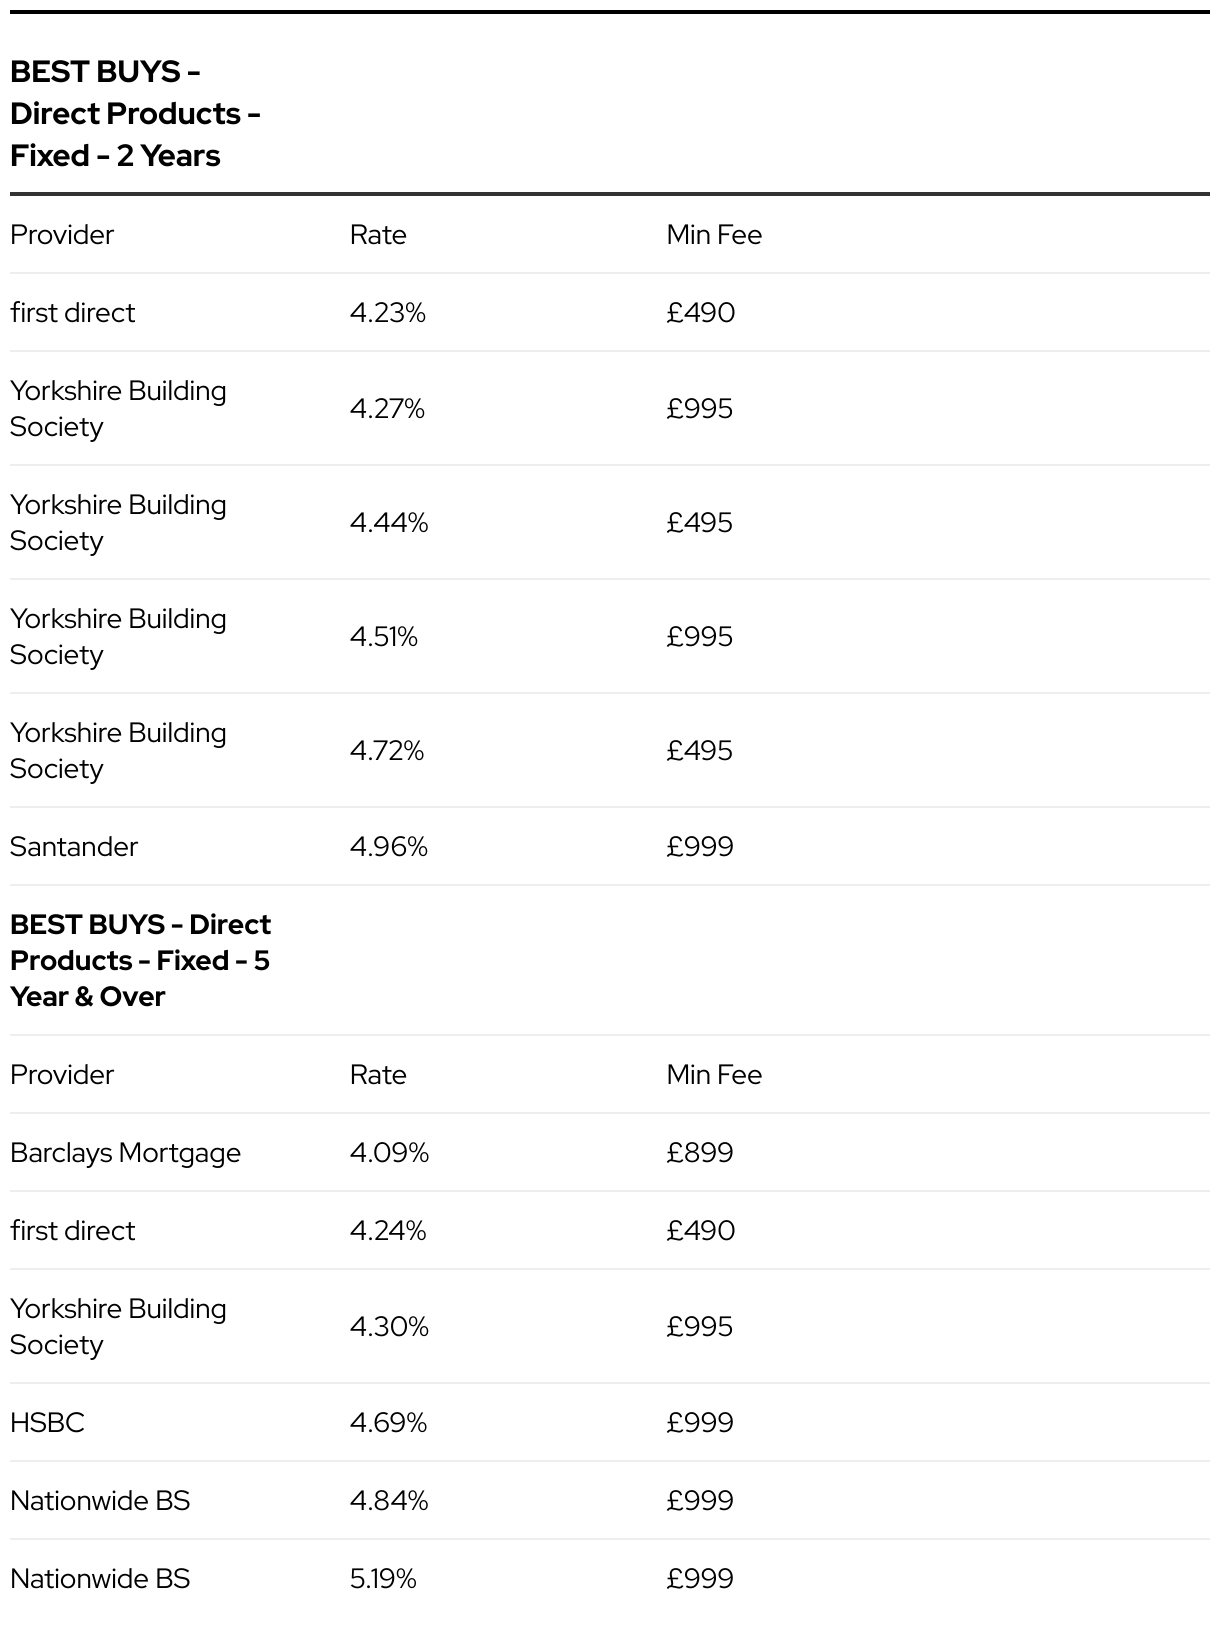1220x1626 pixels.
Task: Click the HSBC 4.69% rate value
Action: 388,1423
